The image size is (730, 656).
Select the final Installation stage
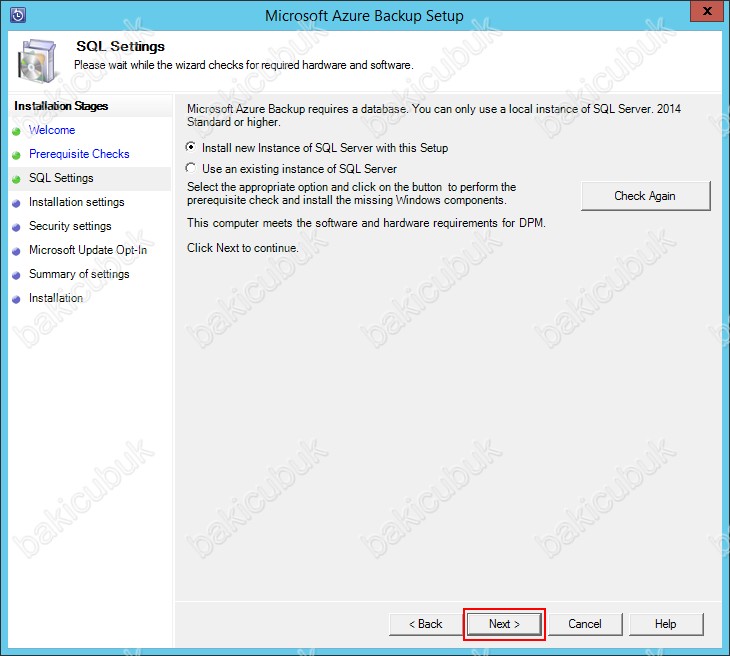(x=56, y=298)
